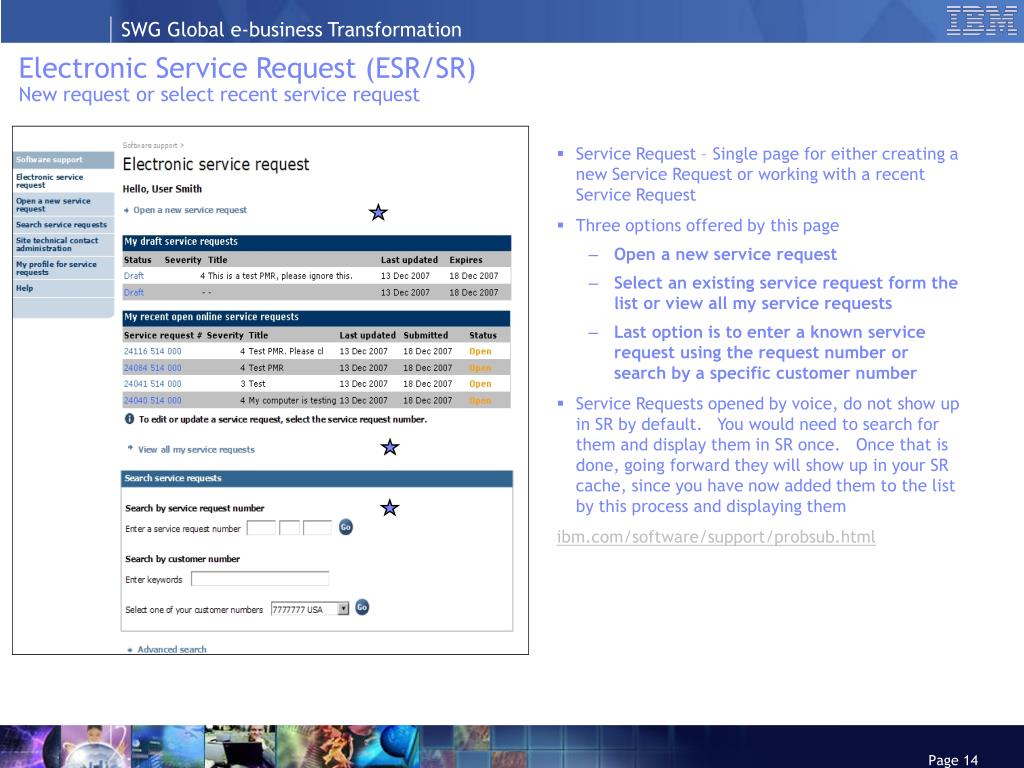Click the third service request number box
Image resolution: width=1024 pixels, height=768 pixels.
coord(317,528)
